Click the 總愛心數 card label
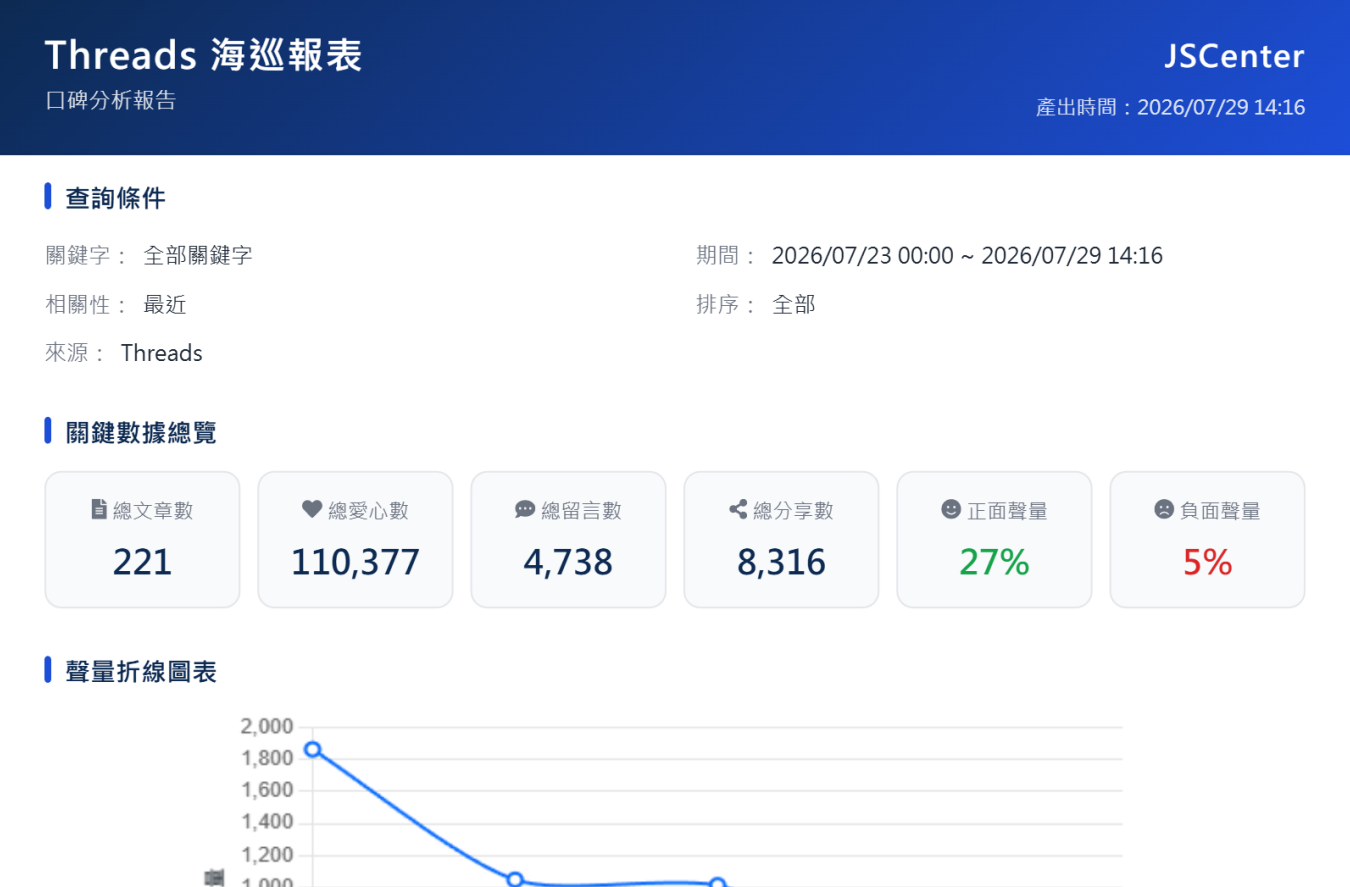1350x887 pixels. (x=368, y=511)
